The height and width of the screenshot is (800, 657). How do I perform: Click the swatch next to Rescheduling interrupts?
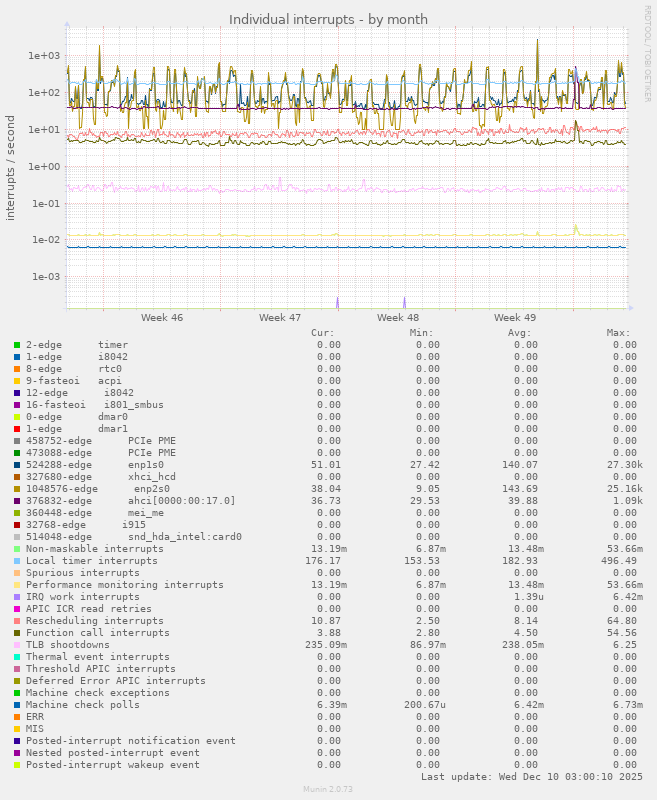pyautogui.click(x=17, y=621)
